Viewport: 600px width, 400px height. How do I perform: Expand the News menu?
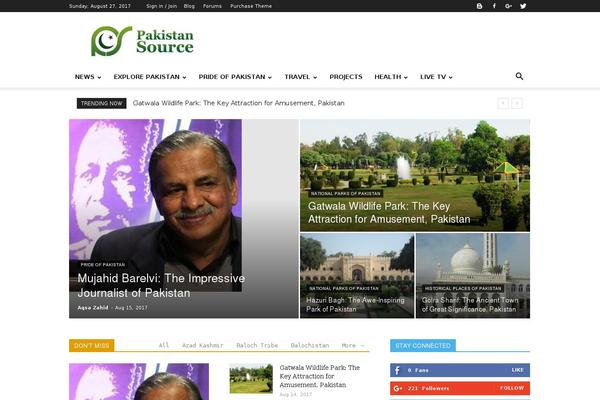point(88,77)
